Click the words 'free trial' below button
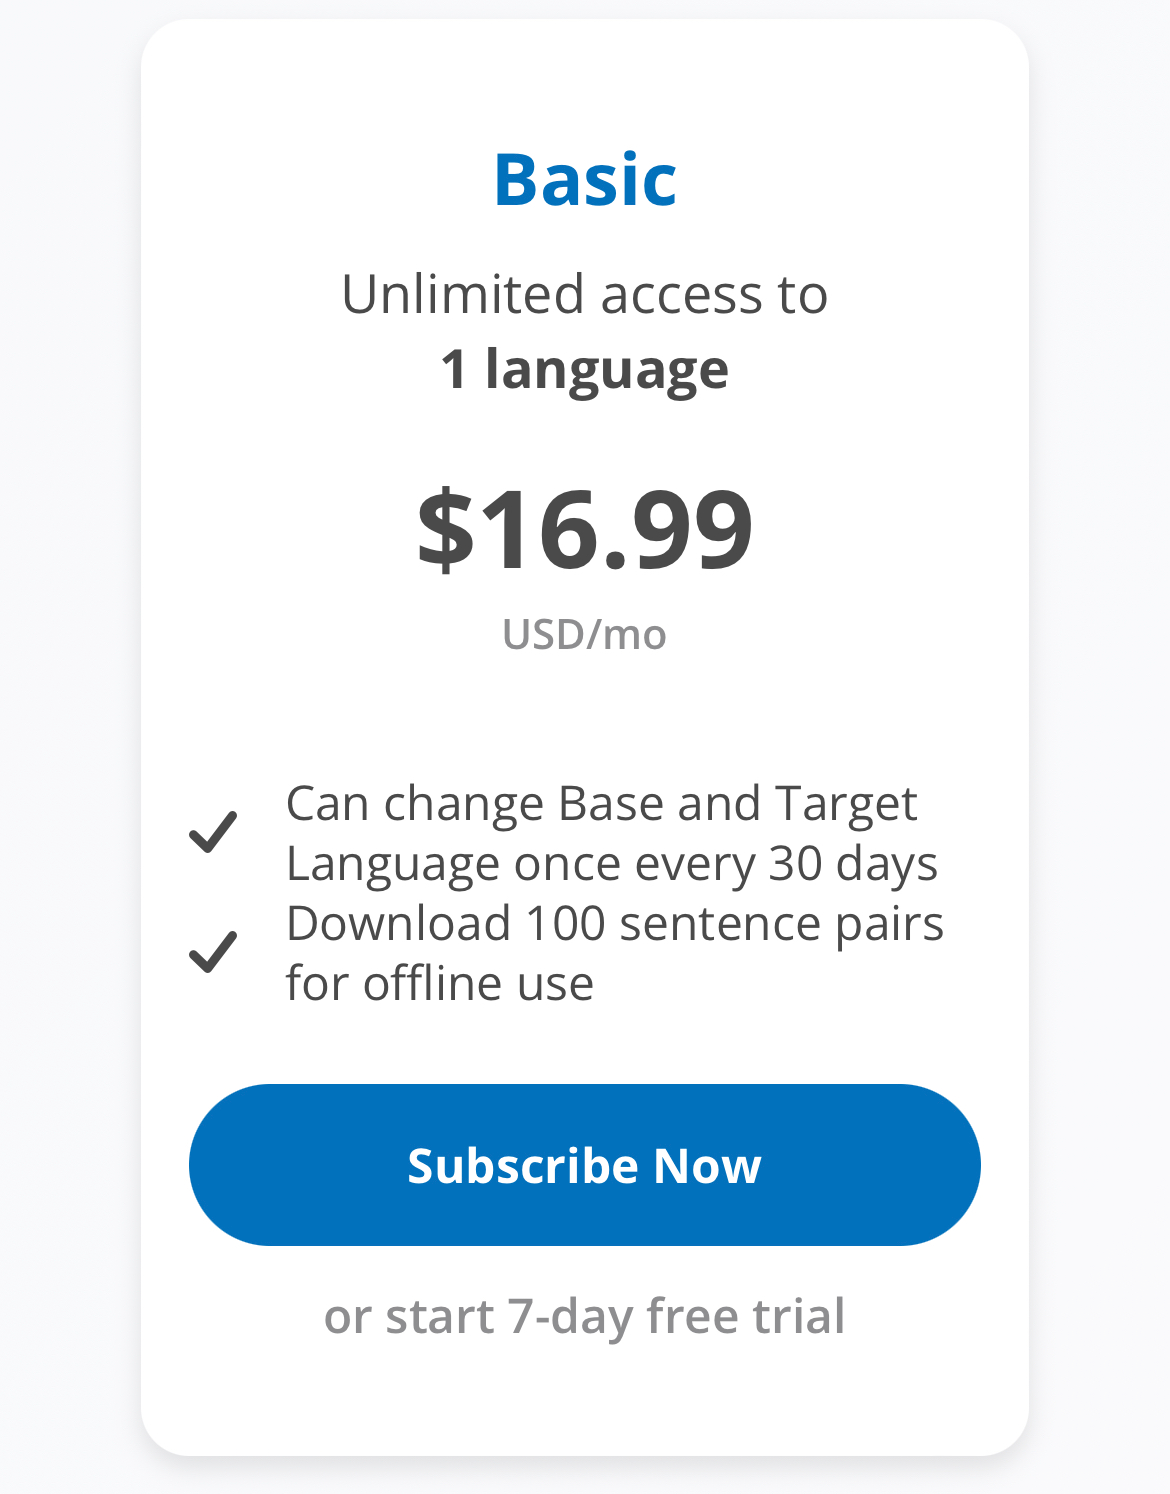1170x1494 pixels. [746, 1316]
